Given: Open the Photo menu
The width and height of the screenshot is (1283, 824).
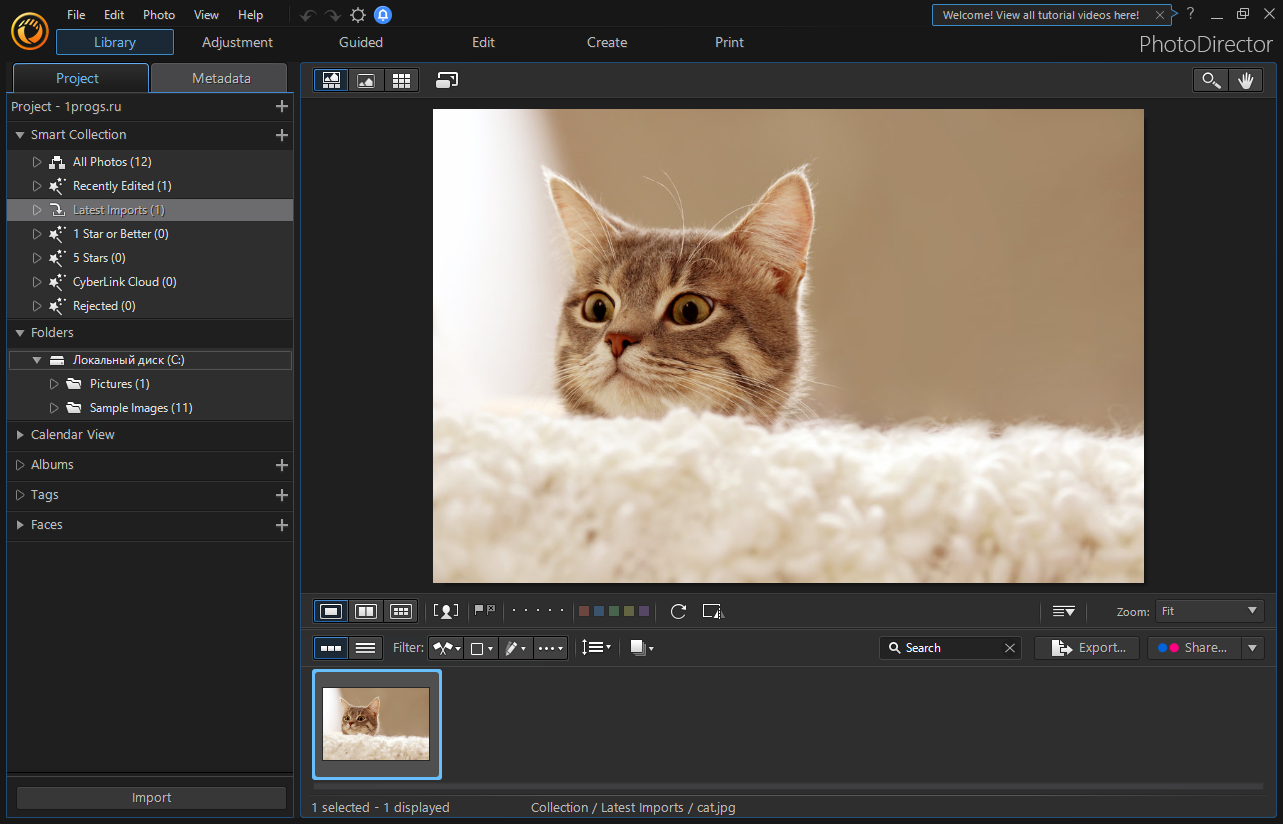Looking at the screenshot, I should (159, 15).
